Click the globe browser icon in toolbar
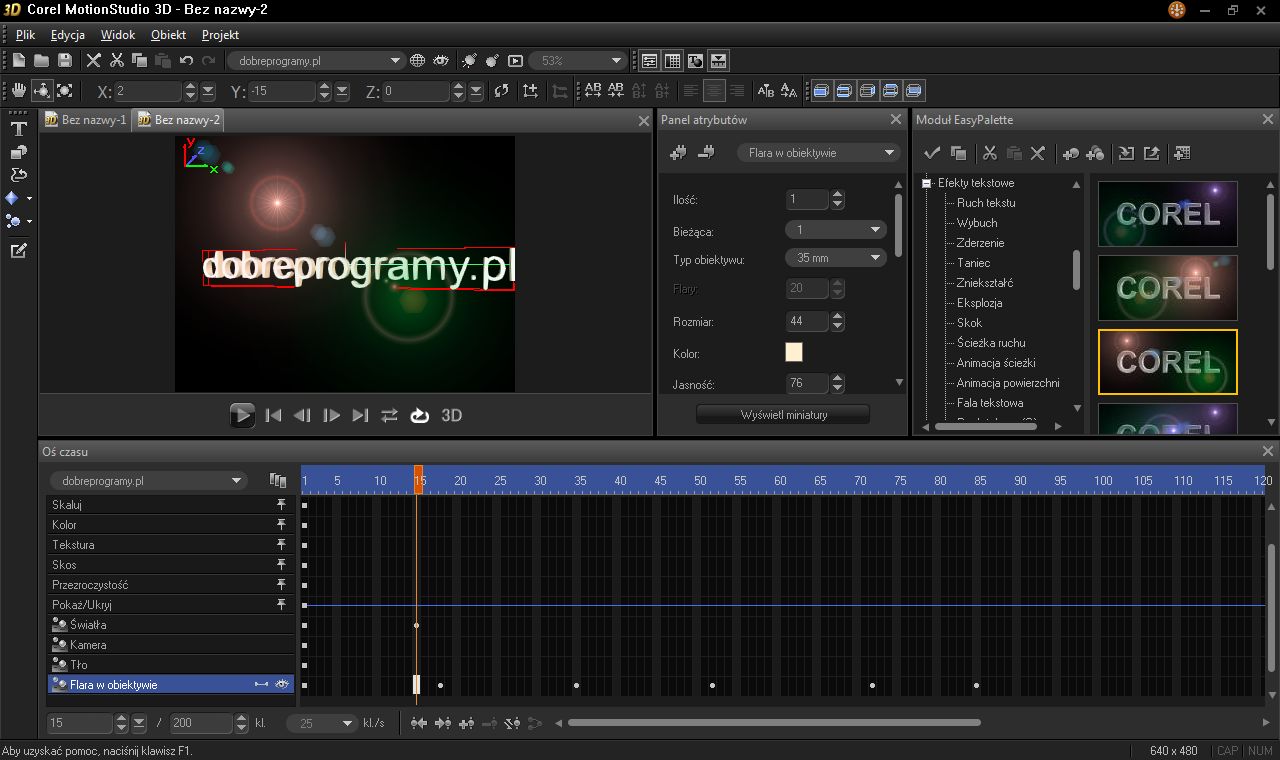 (418, 60)
